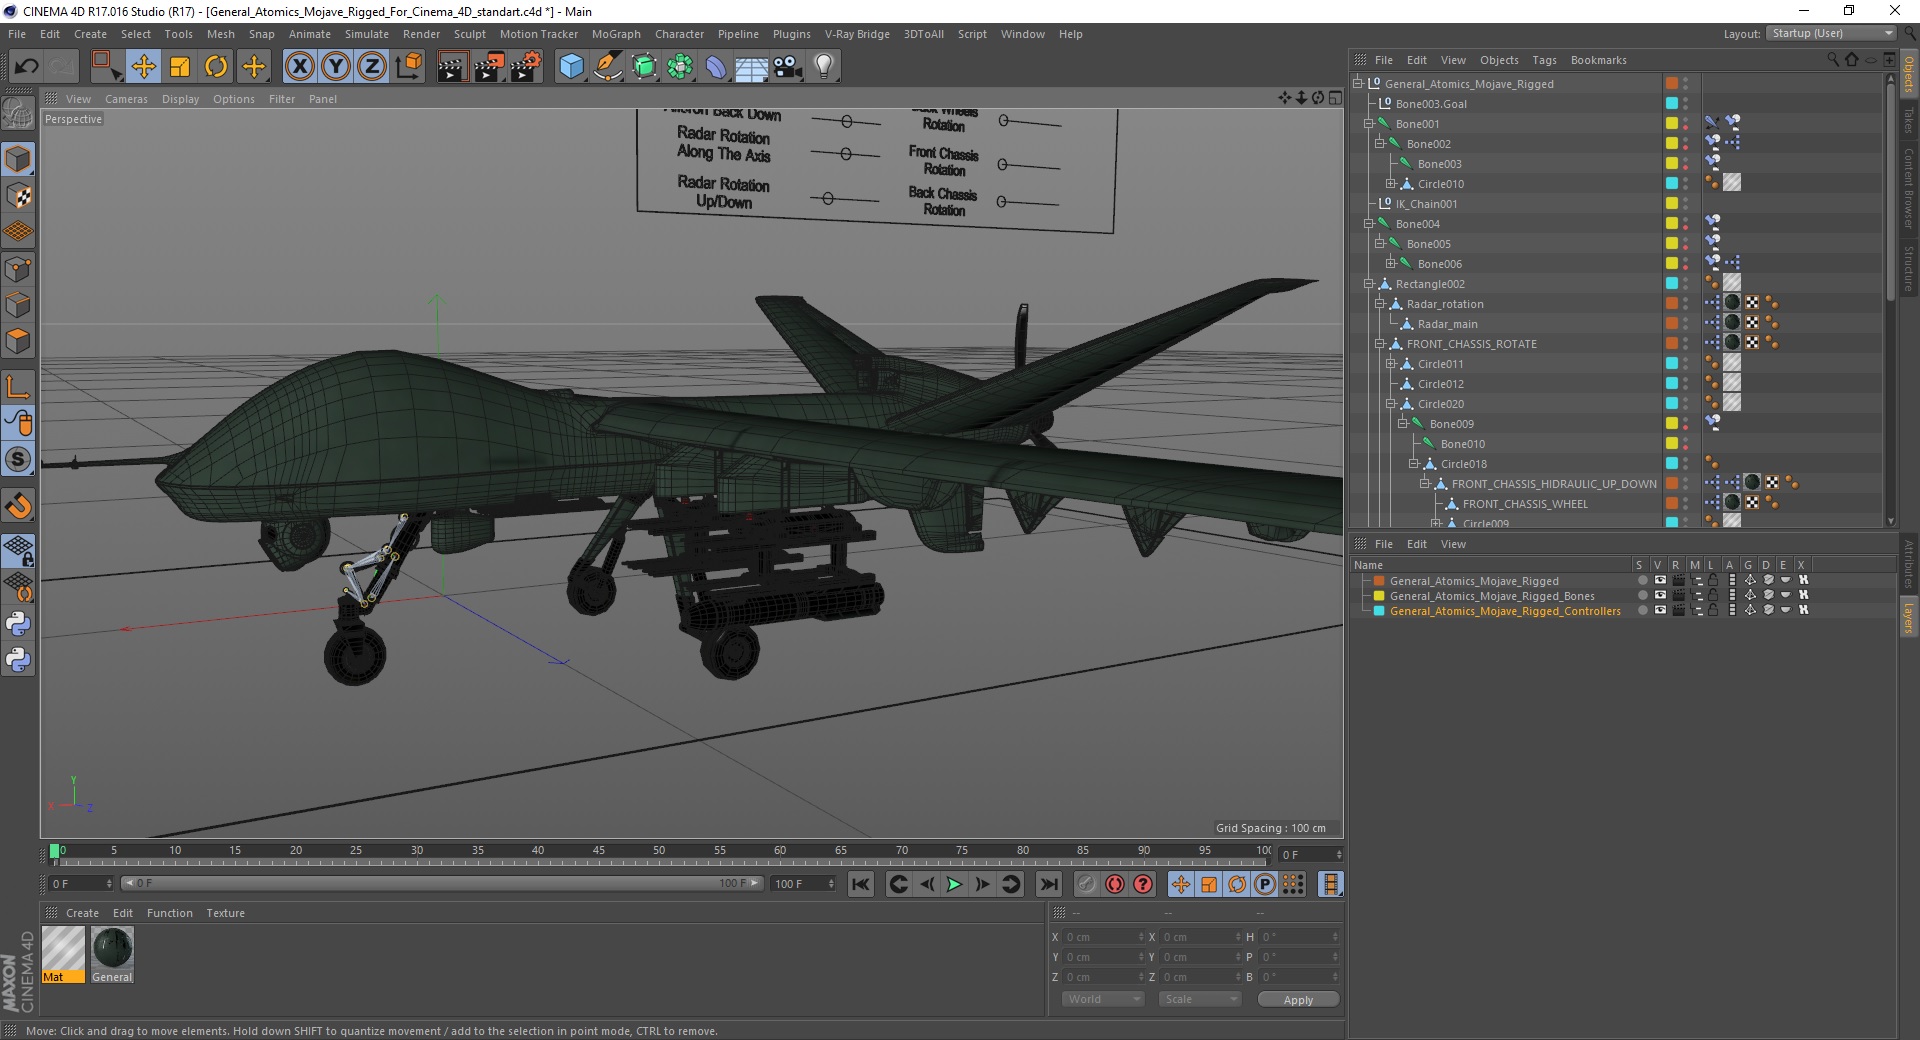Toggle Position keyframe recording icon
This screenshot has height=1040, width=1920.
tap(1181, 884)
